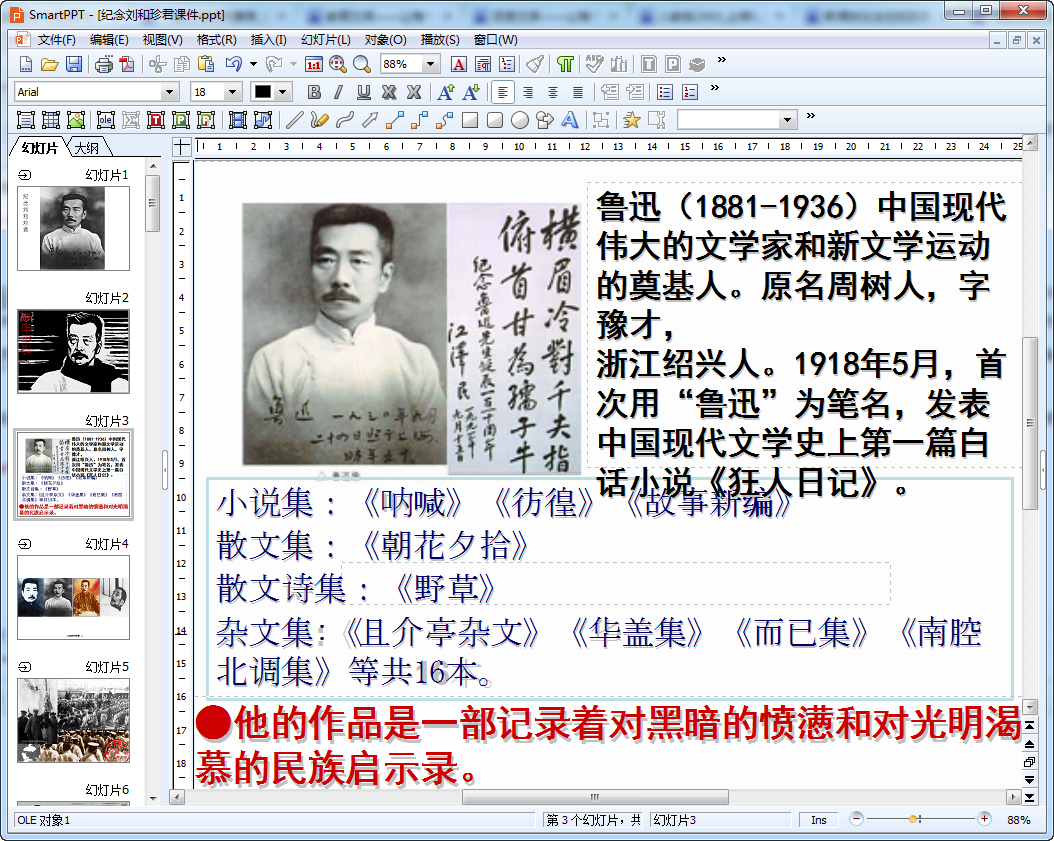Screen dimensions: 1054x841
Task: Select slide thumbnail 幻灯片4
Action: (x=73, y=598)
